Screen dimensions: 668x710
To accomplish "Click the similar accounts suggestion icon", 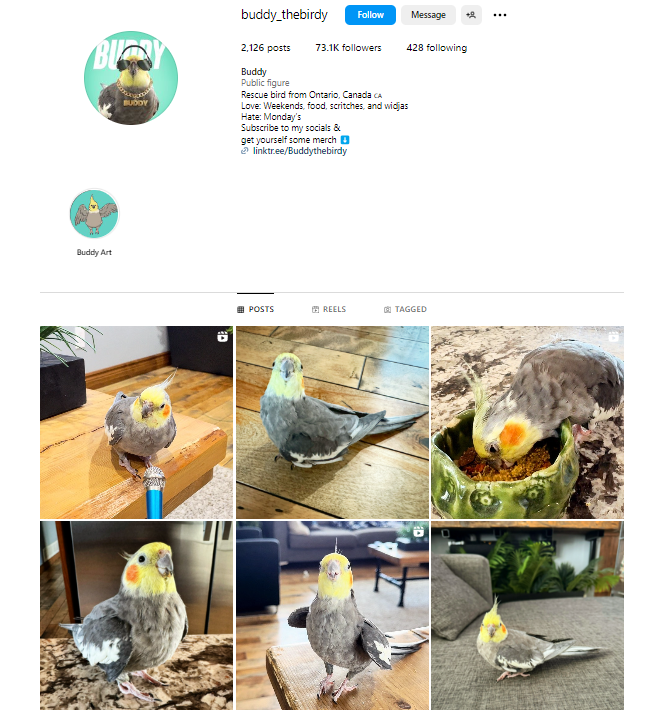I will [x=471, y=15].
